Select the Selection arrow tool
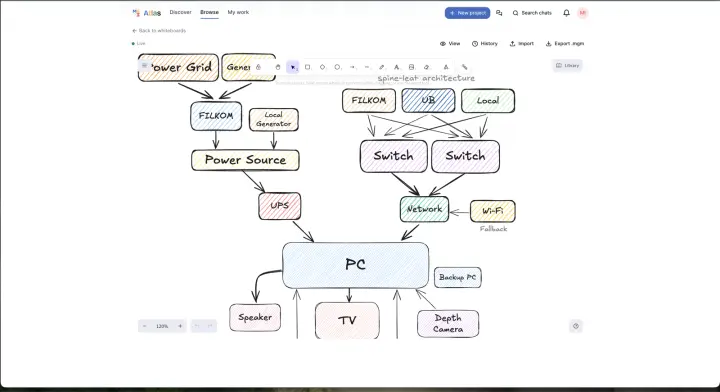 coord(293,67)
